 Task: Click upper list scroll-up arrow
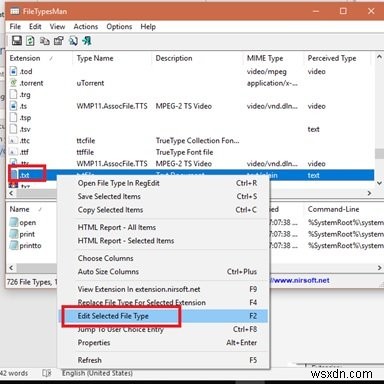point(379,57)
